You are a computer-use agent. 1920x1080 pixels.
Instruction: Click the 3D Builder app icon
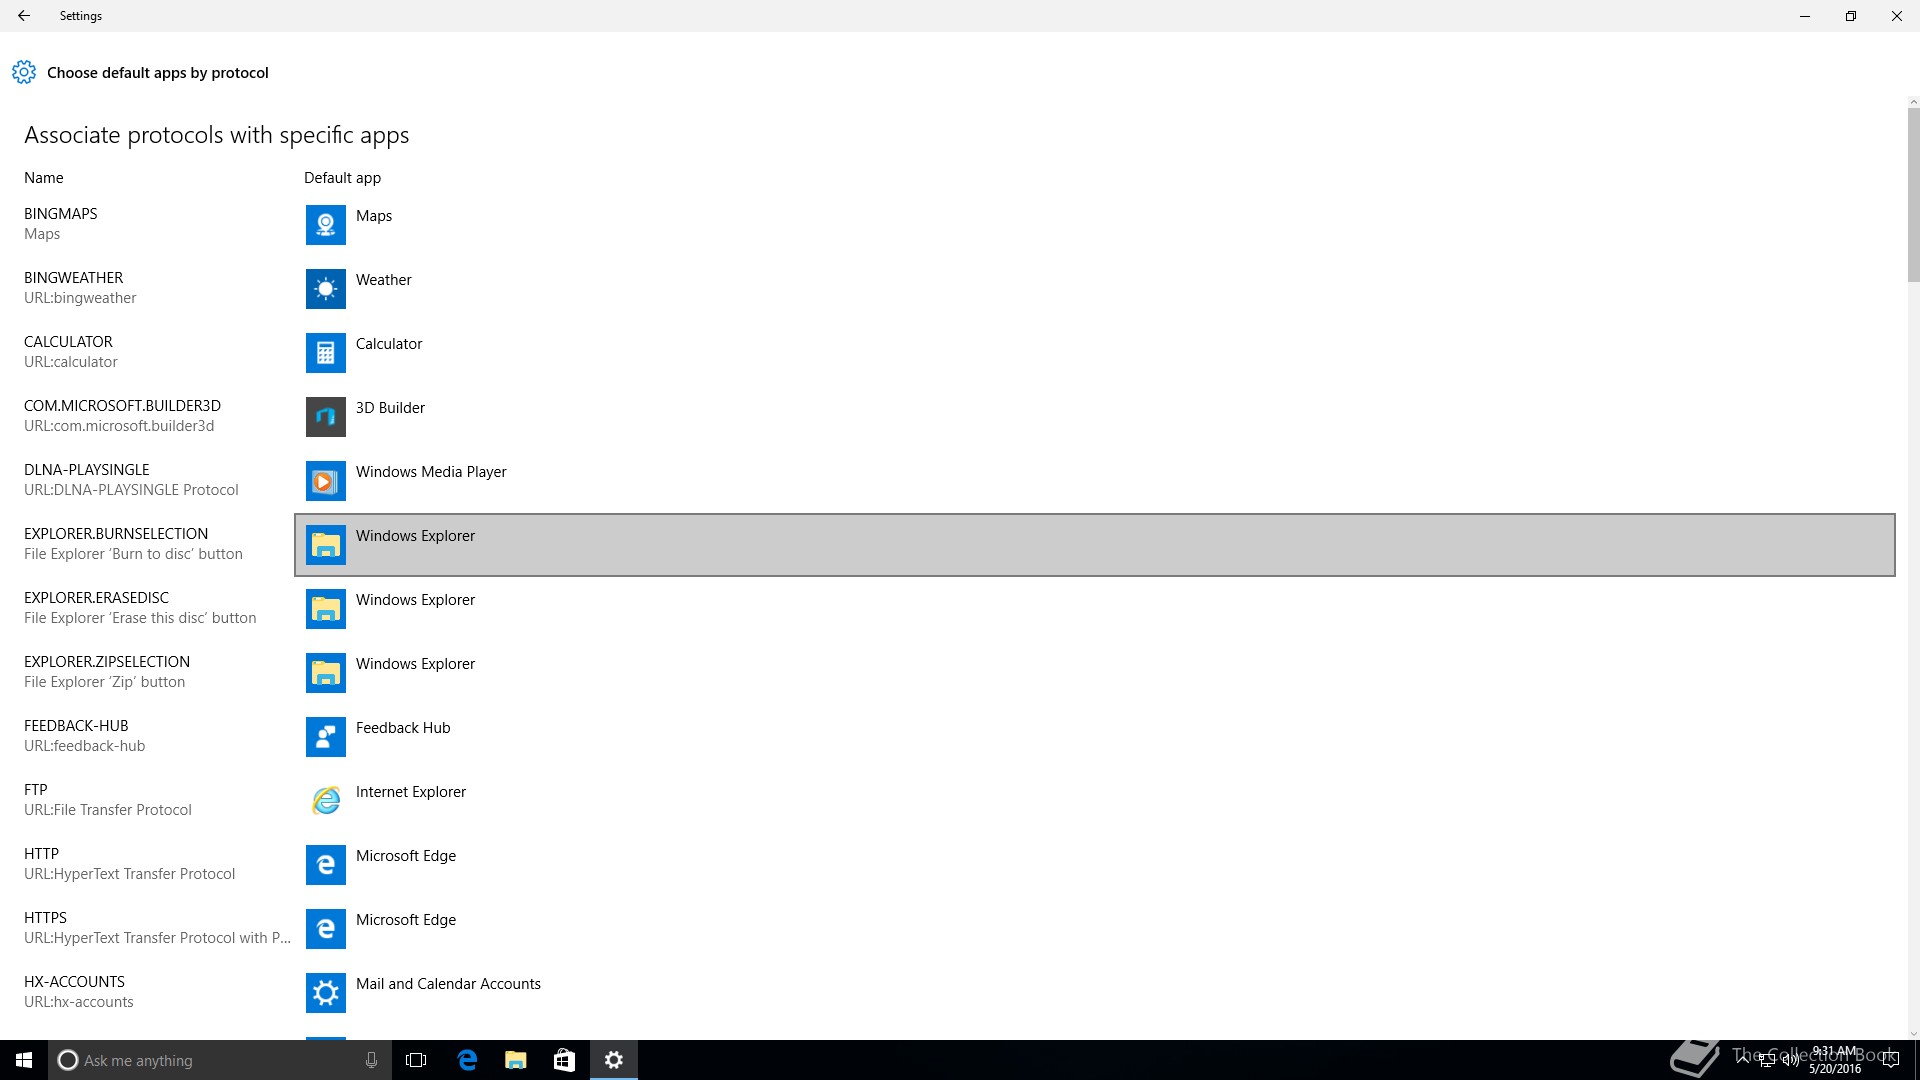pos(326,417)
